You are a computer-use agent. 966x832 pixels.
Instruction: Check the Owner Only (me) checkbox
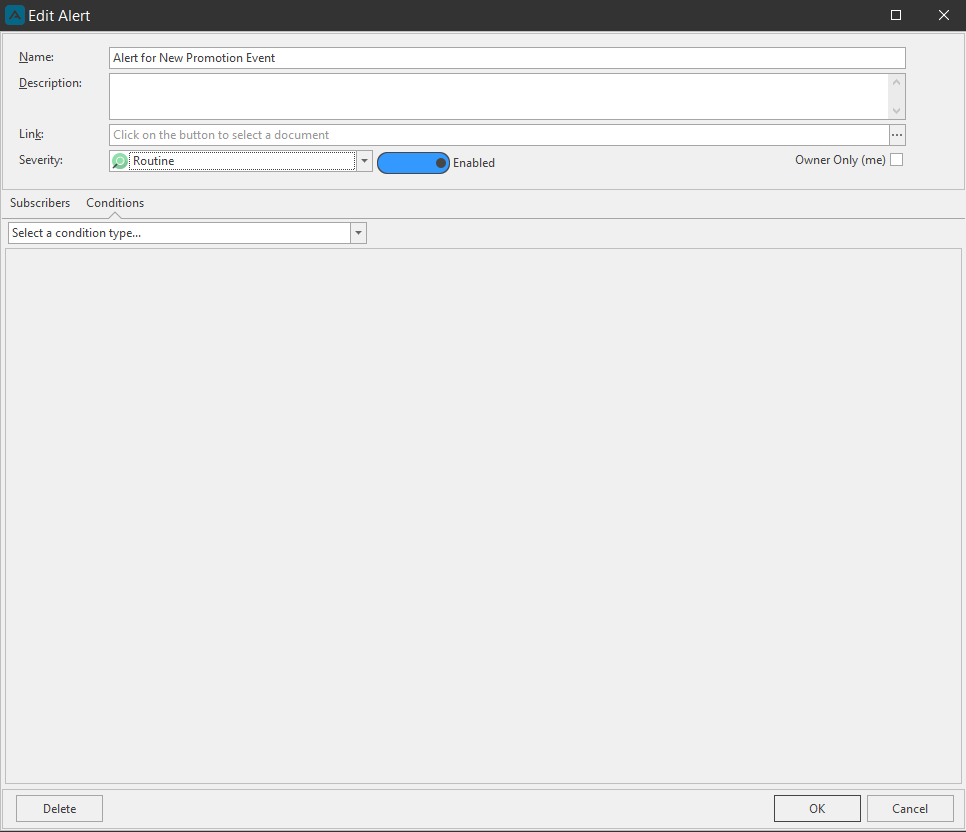tap(897, 160)
